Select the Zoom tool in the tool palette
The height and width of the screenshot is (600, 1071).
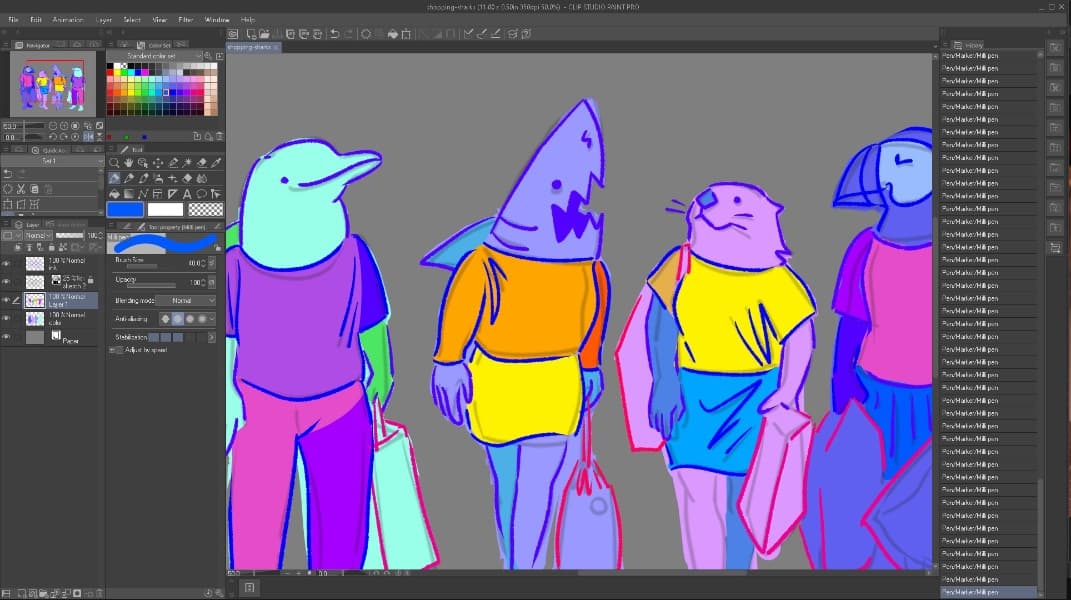click(x=115, y=162)
